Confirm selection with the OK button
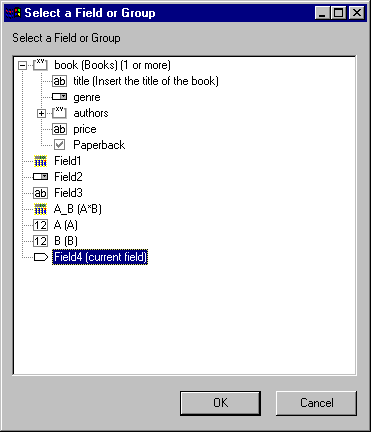Image resolution: width=371 pixels, height=432 pixels. pyautogui.click(x=220, y=403)
